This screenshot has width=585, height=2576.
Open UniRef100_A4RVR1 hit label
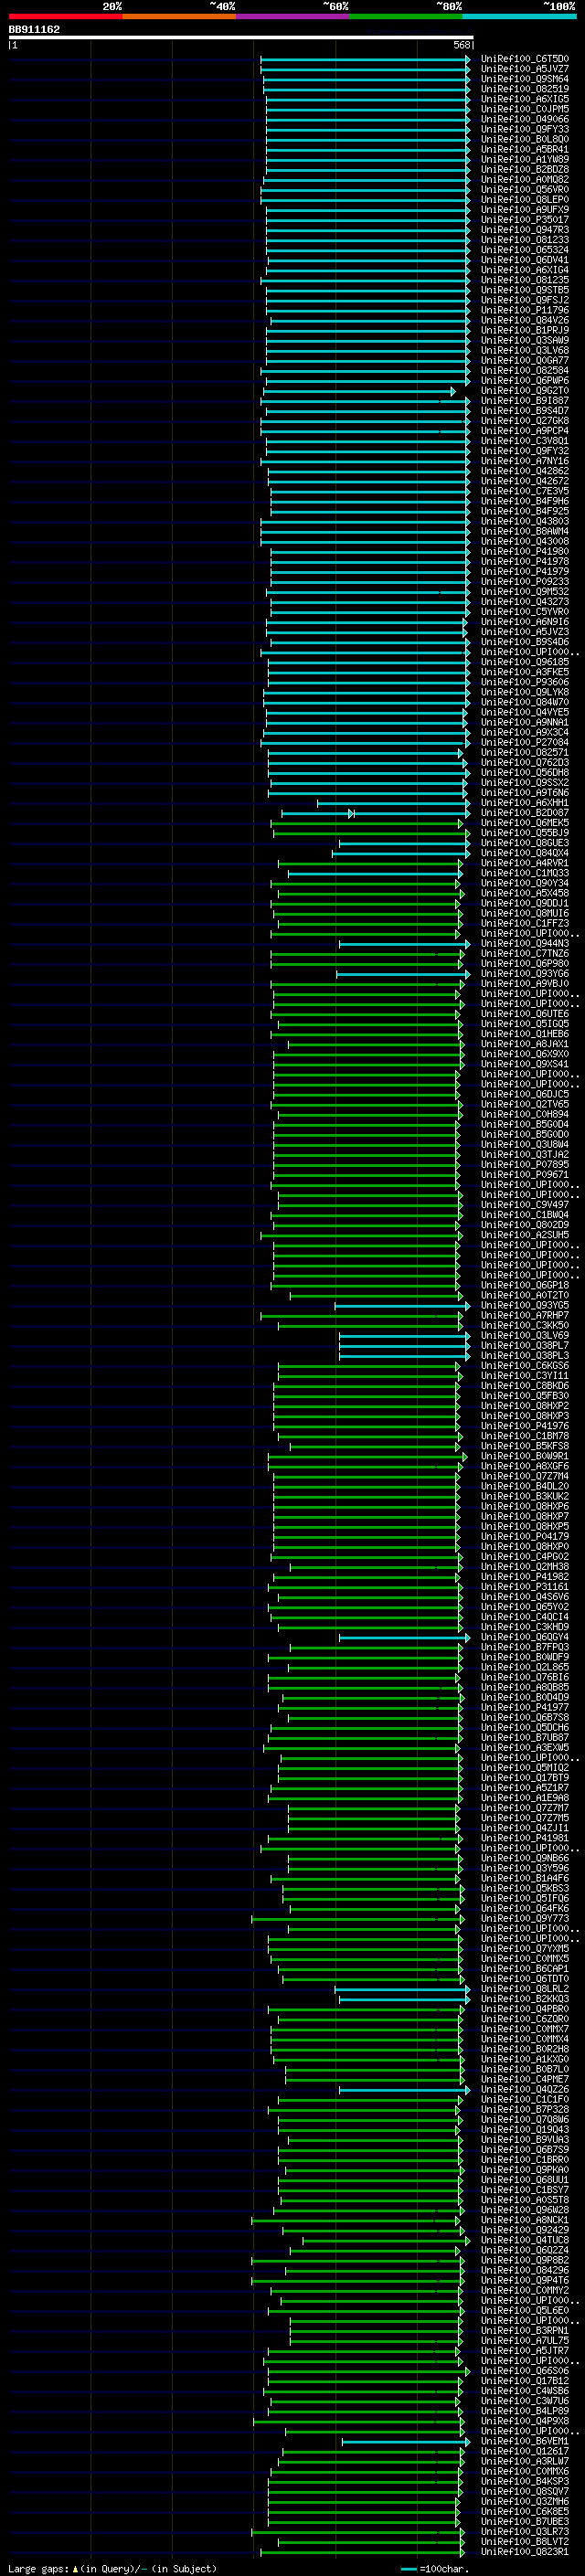(525, 863)
